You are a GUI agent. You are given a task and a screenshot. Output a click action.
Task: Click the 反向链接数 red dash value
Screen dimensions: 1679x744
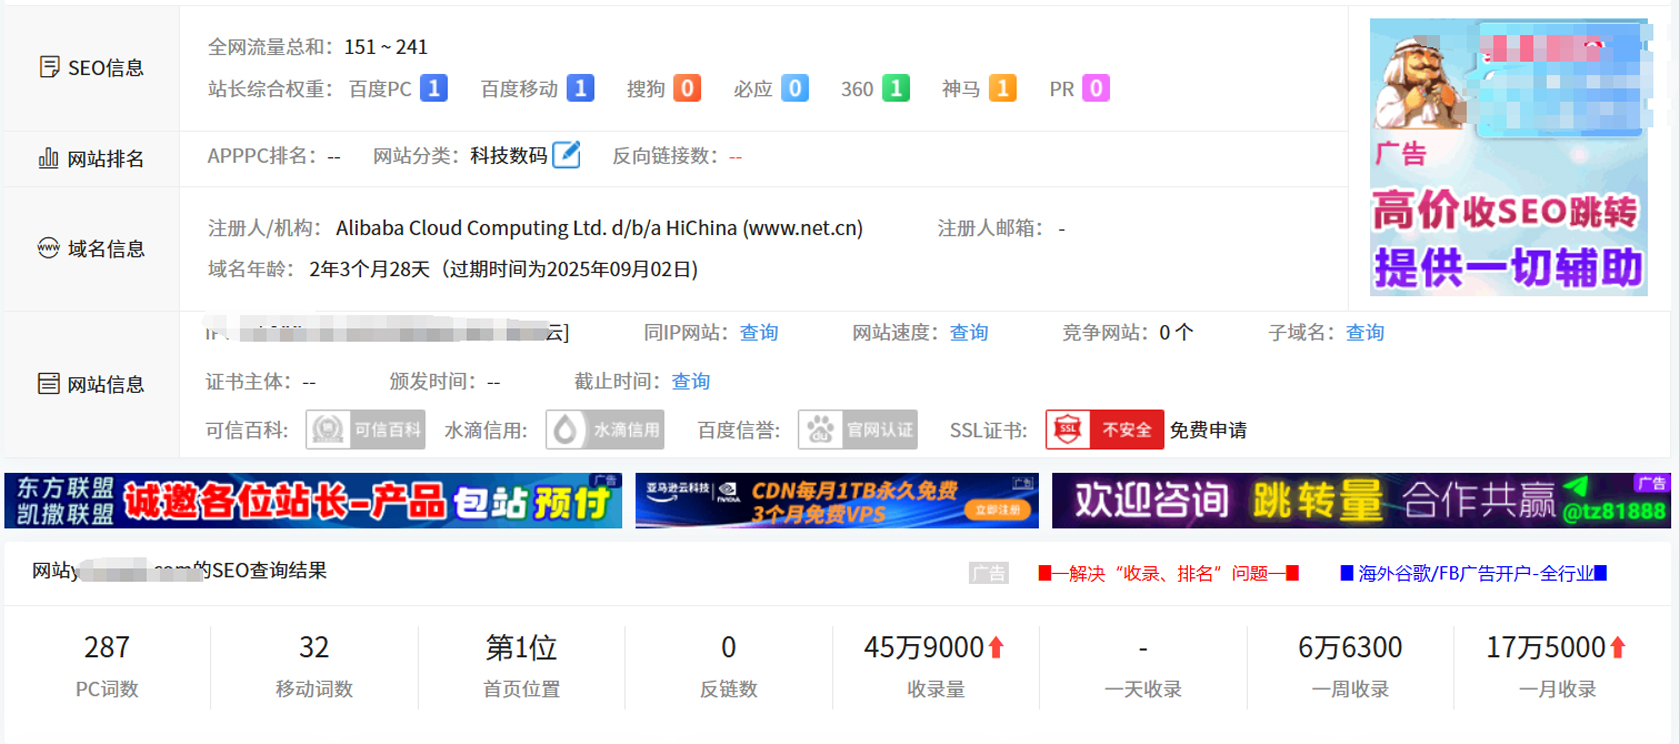pyautogui.click(x=735, y=157)
